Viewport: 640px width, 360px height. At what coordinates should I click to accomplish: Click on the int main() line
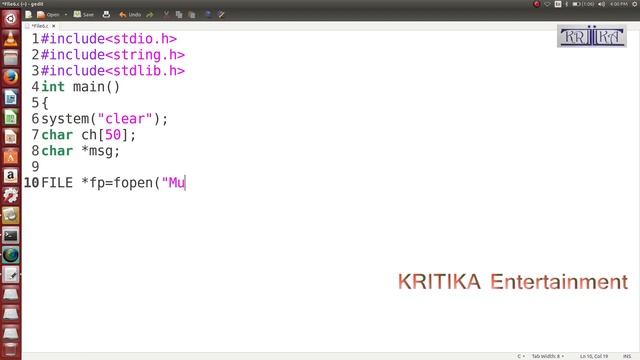[81, 87]
